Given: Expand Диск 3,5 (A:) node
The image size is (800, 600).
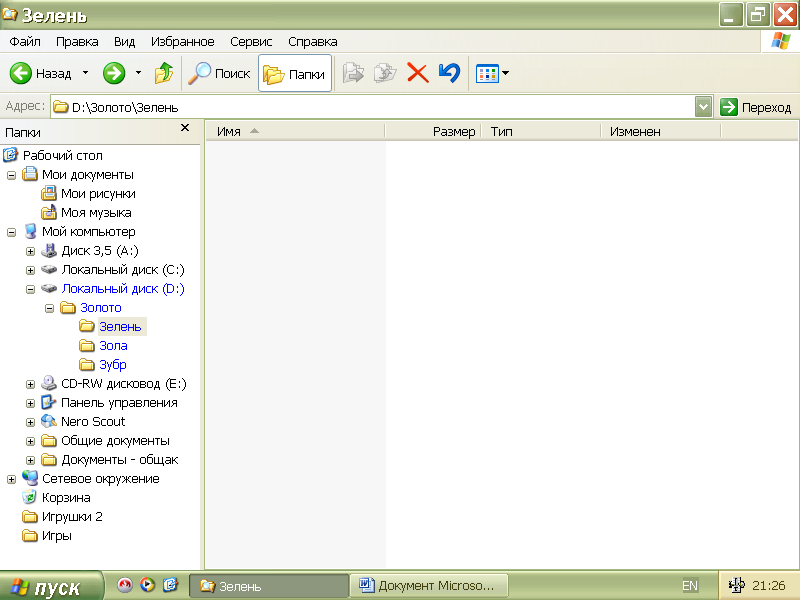Looking at the screenshot, I should click(30, 251).
